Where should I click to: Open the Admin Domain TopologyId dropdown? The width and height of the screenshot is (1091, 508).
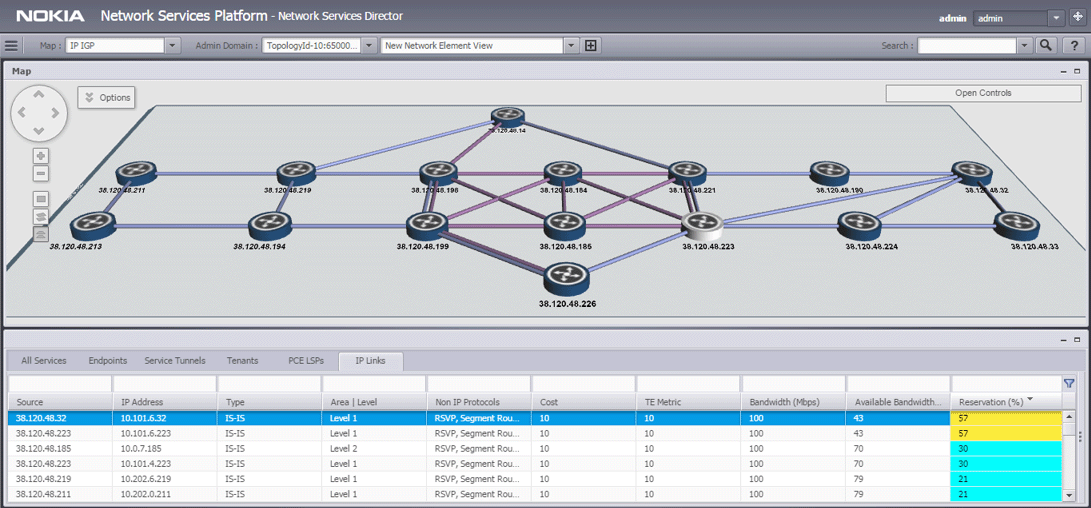pyautogui.click(x=369, y=45)
